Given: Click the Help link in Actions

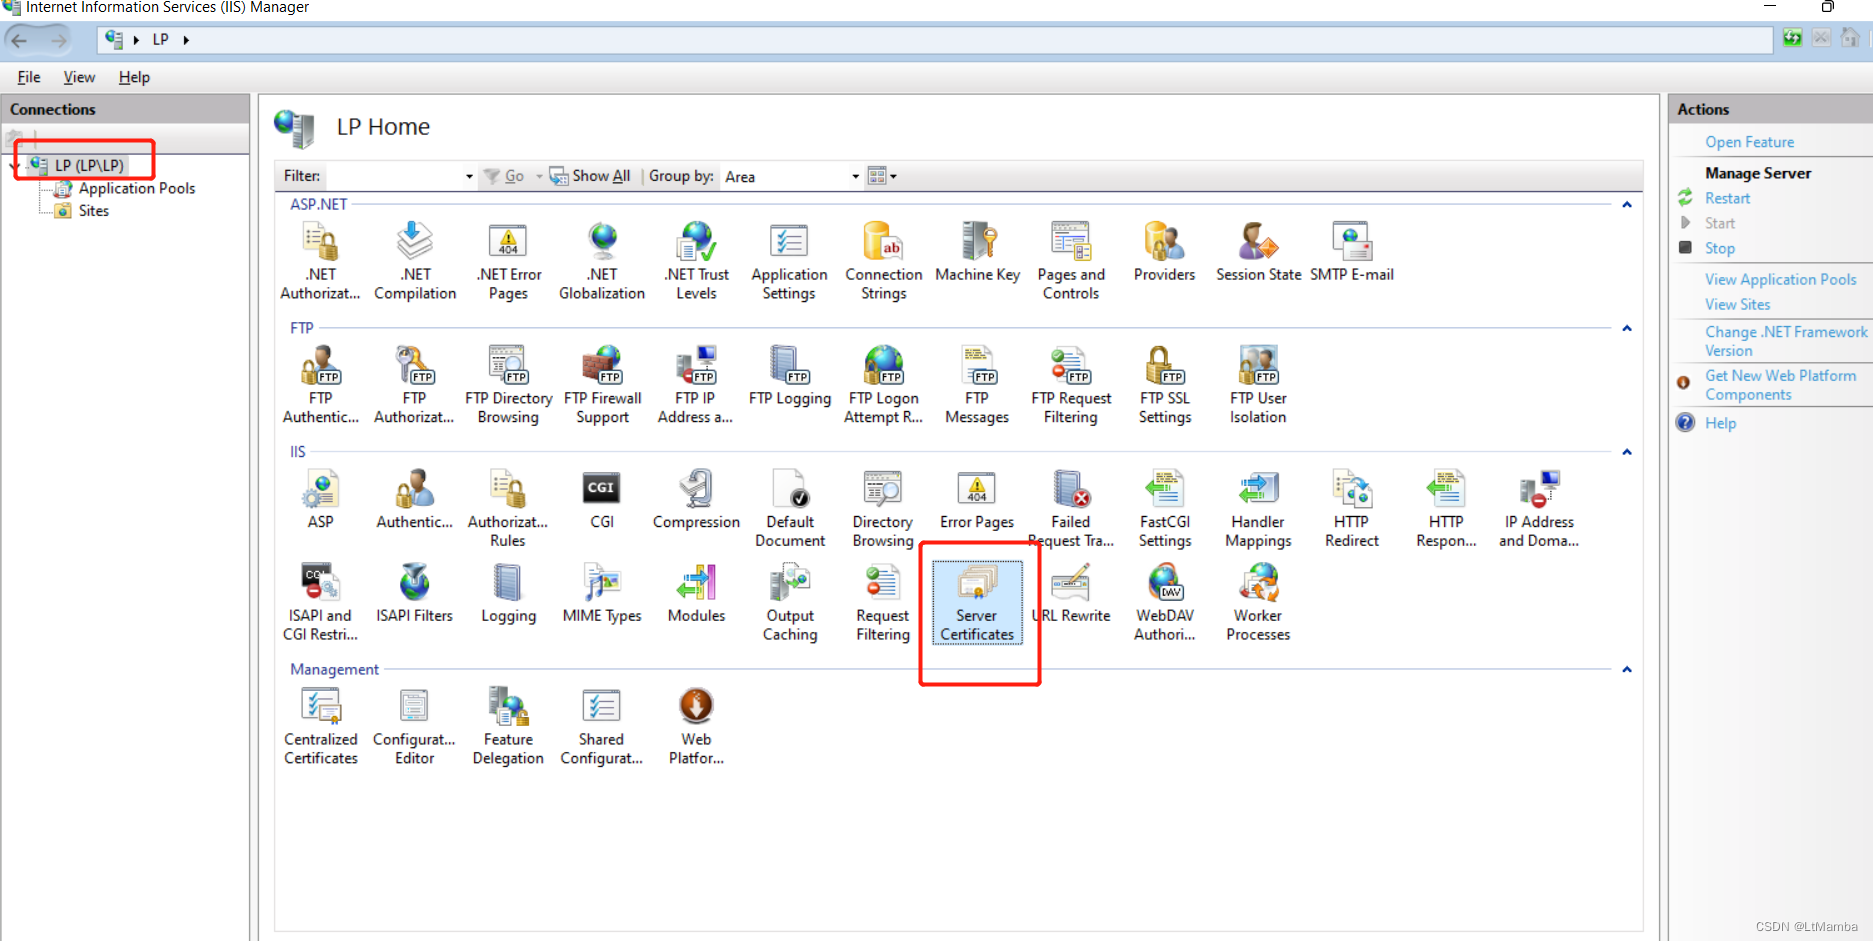Looking at the screenshot, I should 1720,423.
